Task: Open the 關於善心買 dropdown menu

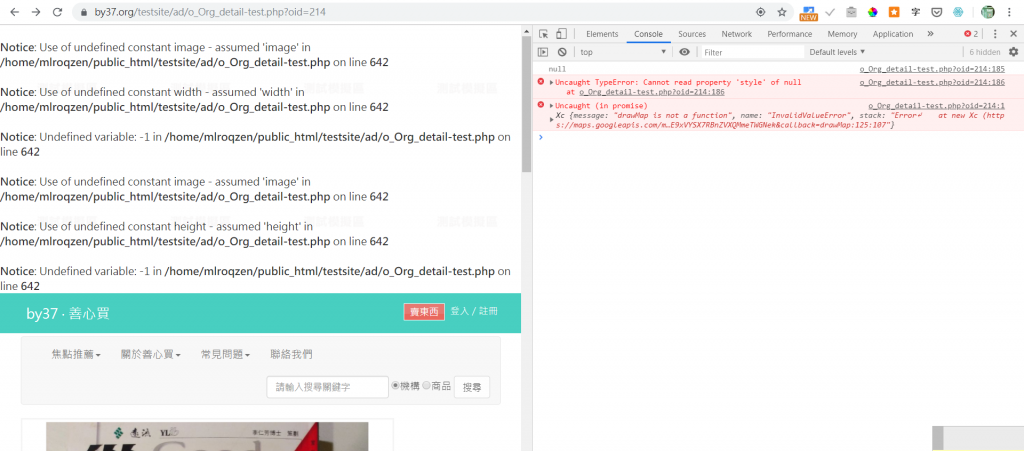Action: tap(151, 354)
